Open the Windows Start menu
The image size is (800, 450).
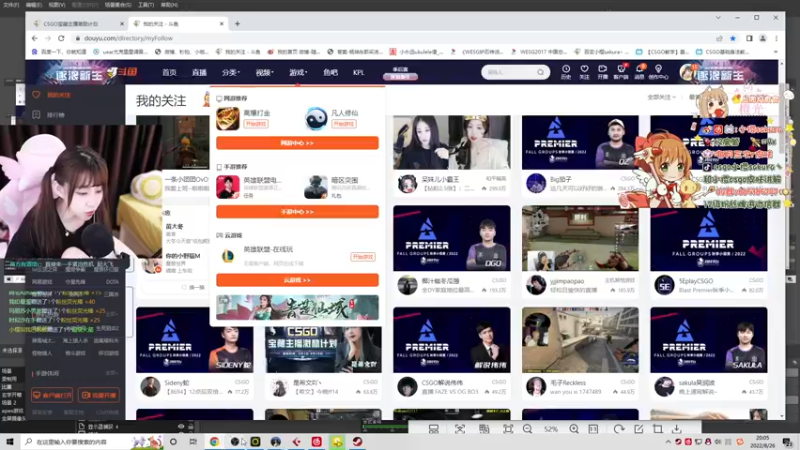click(x=10, y=441)
